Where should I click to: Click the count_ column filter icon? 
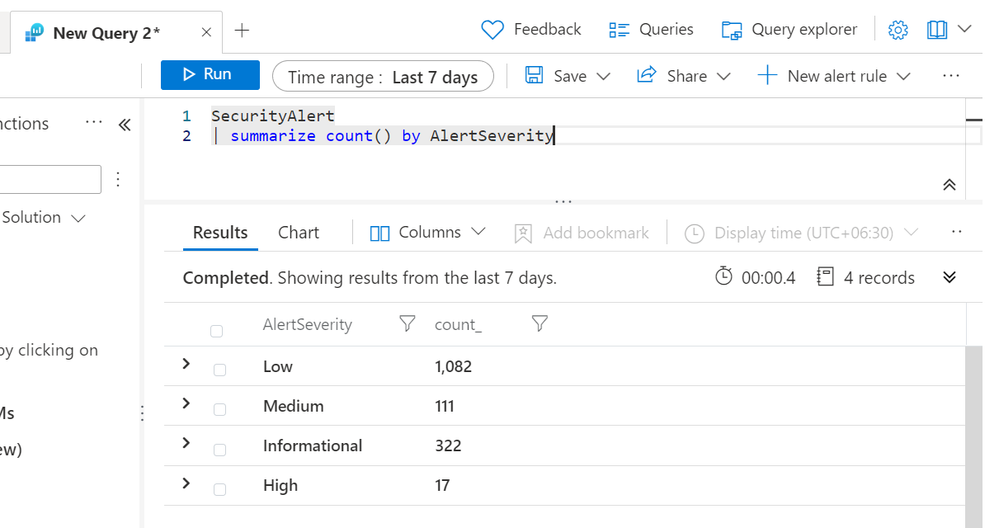click(540, 324)
